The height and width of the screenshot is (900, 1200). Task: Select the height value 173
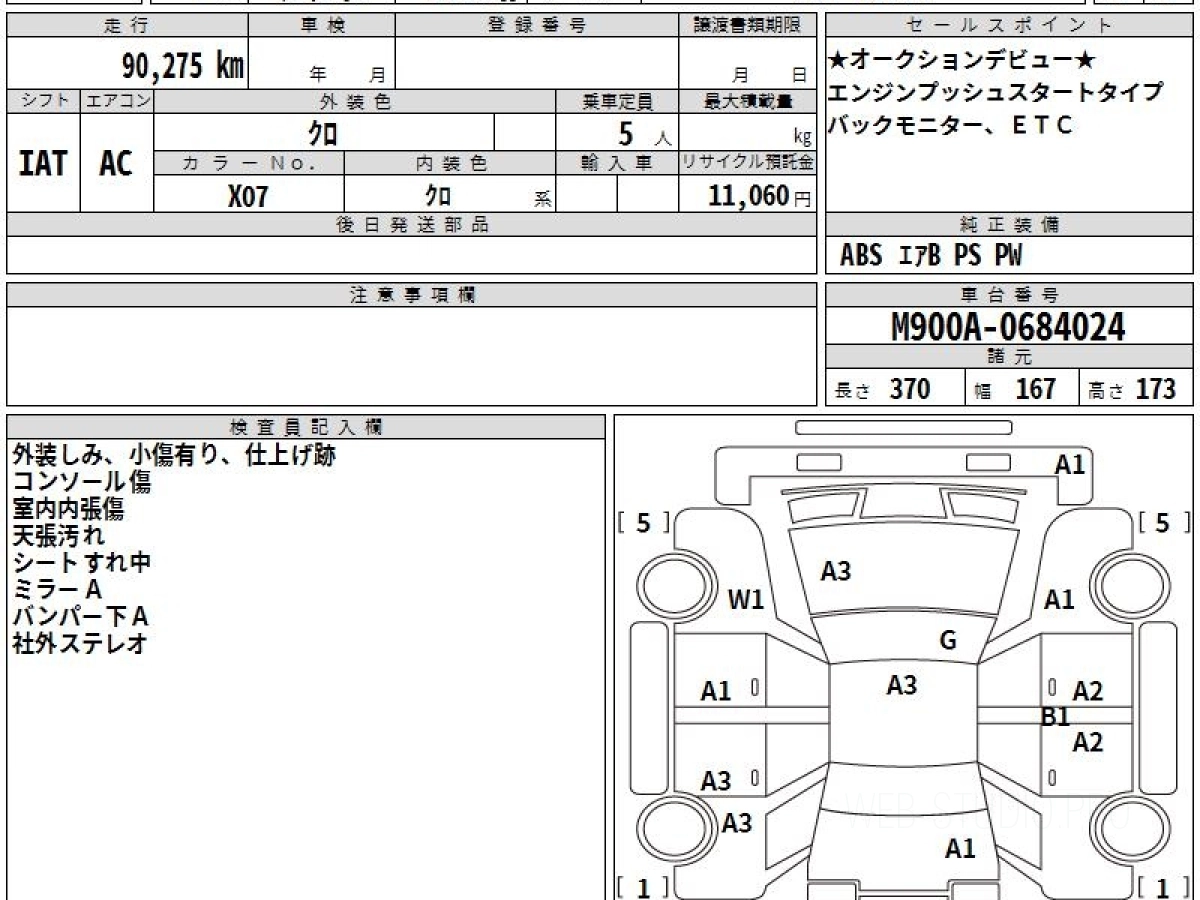[x=1155, y=389]
